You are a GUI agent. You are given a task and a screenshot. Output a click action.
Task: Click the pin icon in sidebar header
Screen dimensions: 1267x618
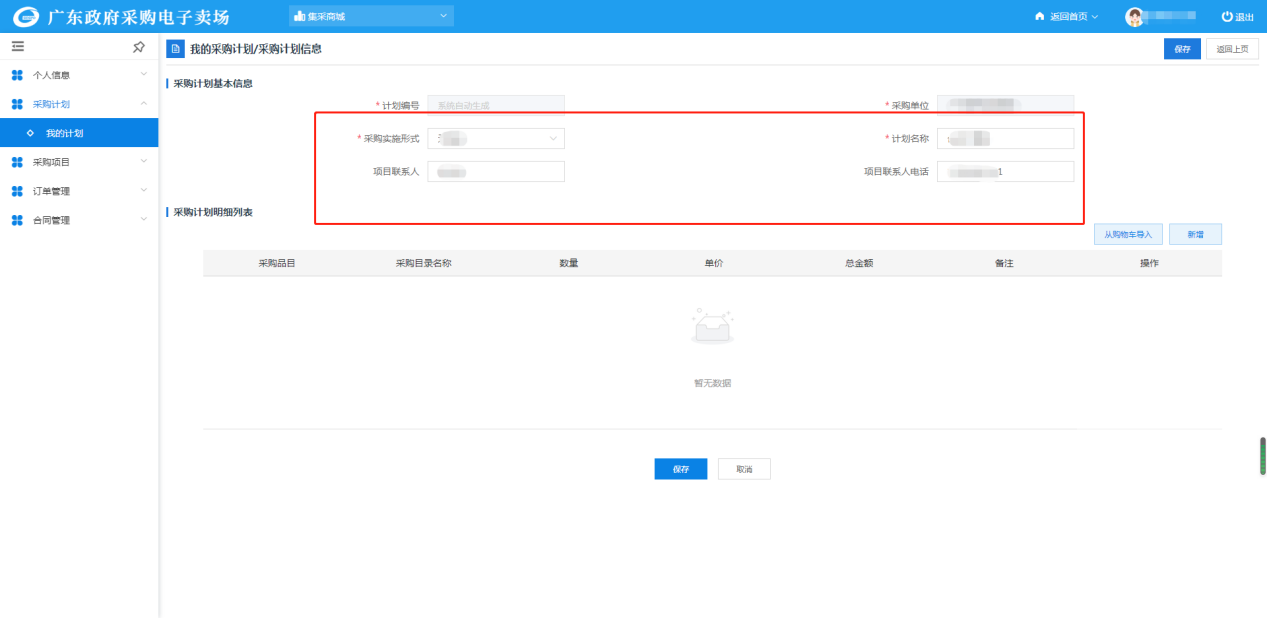tap(139, 47)
